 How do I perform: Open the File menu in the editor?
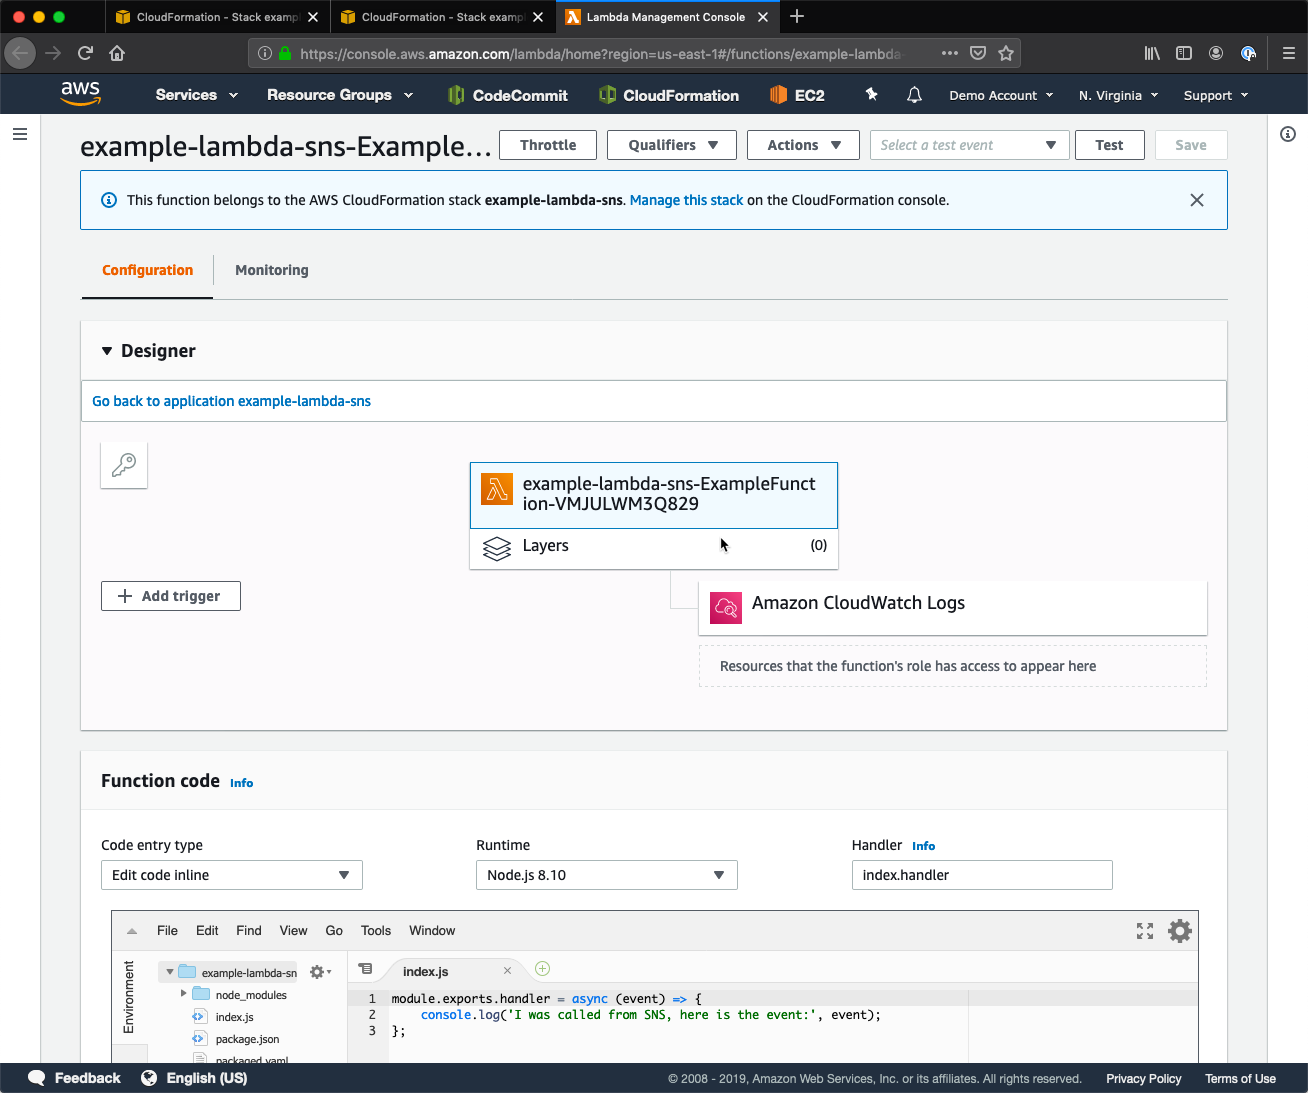[167, 930]
